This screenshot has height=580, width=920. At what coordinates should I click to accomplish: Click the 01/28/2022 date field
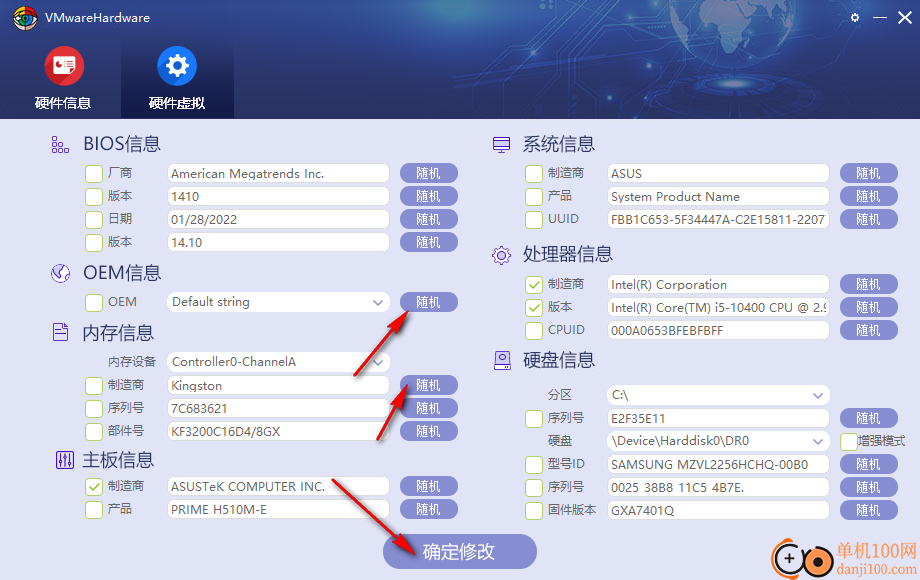point(278,219)
